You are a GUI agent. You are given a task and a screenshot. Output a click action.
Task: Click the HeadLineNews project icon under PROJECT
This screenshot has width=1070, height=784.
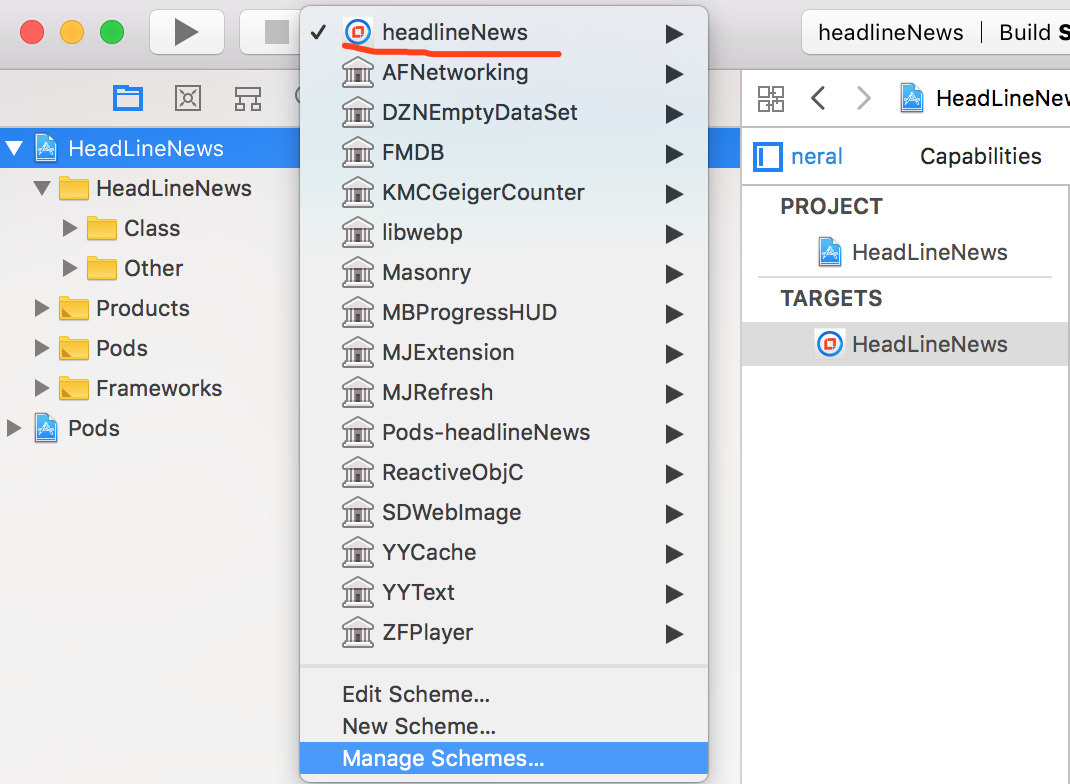(x=830, y=252)
